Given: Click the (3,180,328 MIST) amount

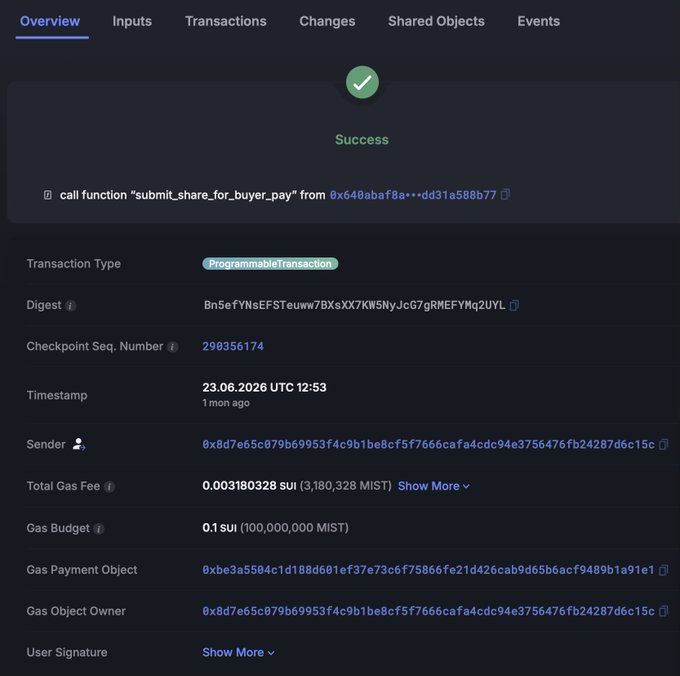Looking at the screenshot, I should (x=346, y=486).
